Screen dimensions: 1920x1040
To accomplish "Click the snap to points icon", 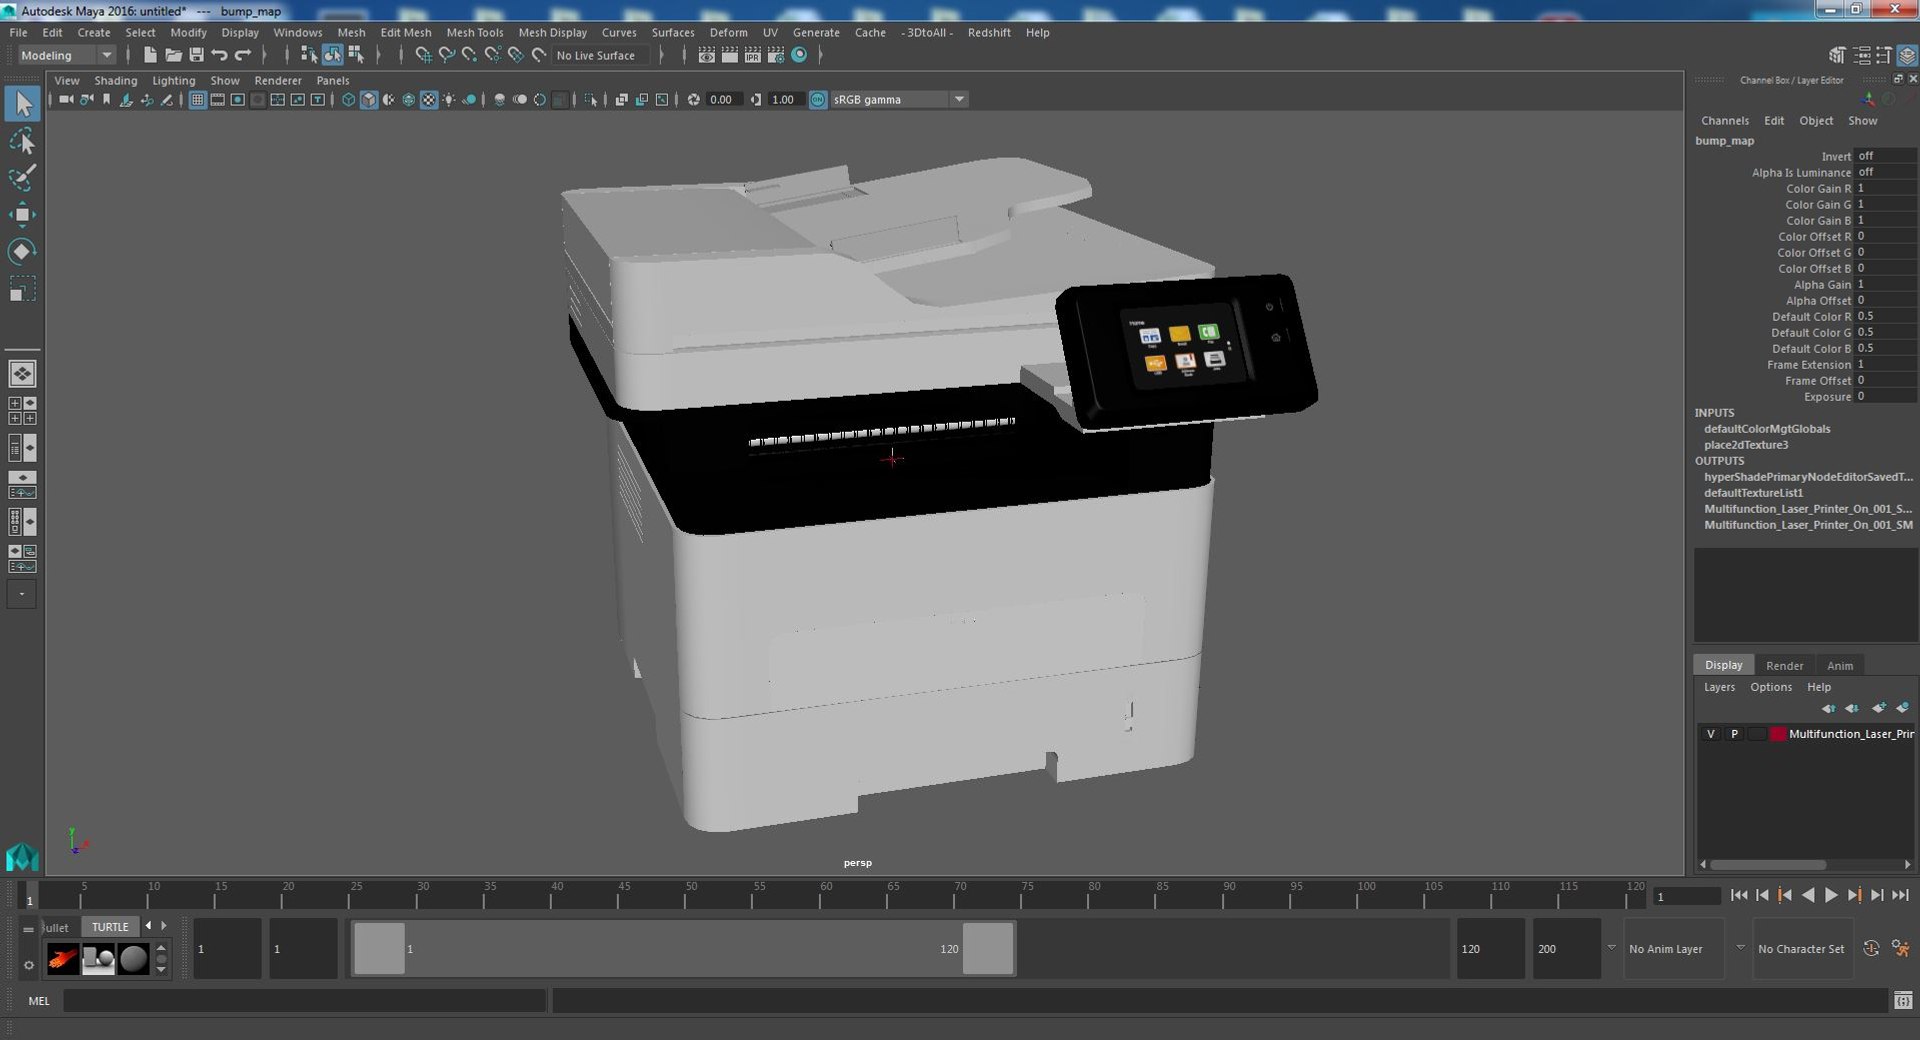I will click(469, 55).
